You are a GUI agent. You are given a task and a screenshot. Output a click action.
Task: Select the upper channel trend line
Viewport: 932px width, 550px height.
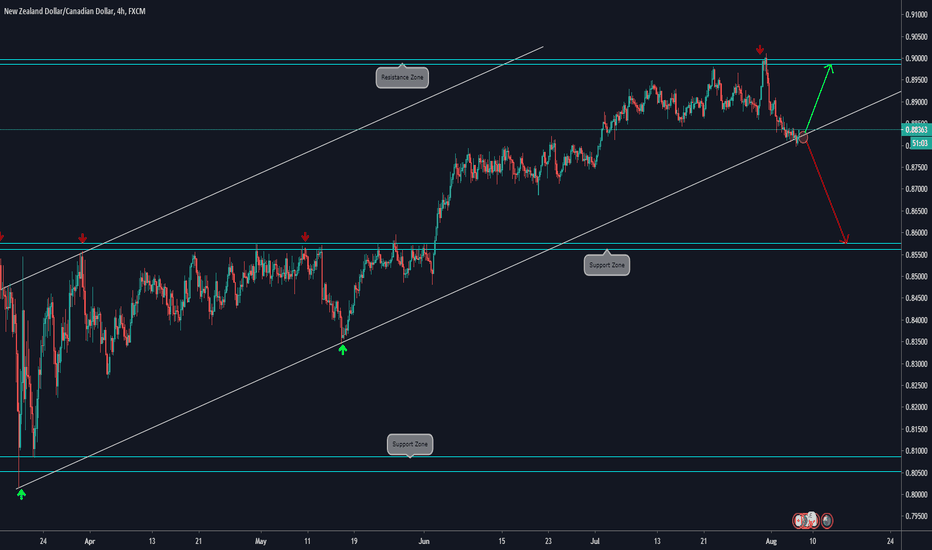click(x=272, y=168)
